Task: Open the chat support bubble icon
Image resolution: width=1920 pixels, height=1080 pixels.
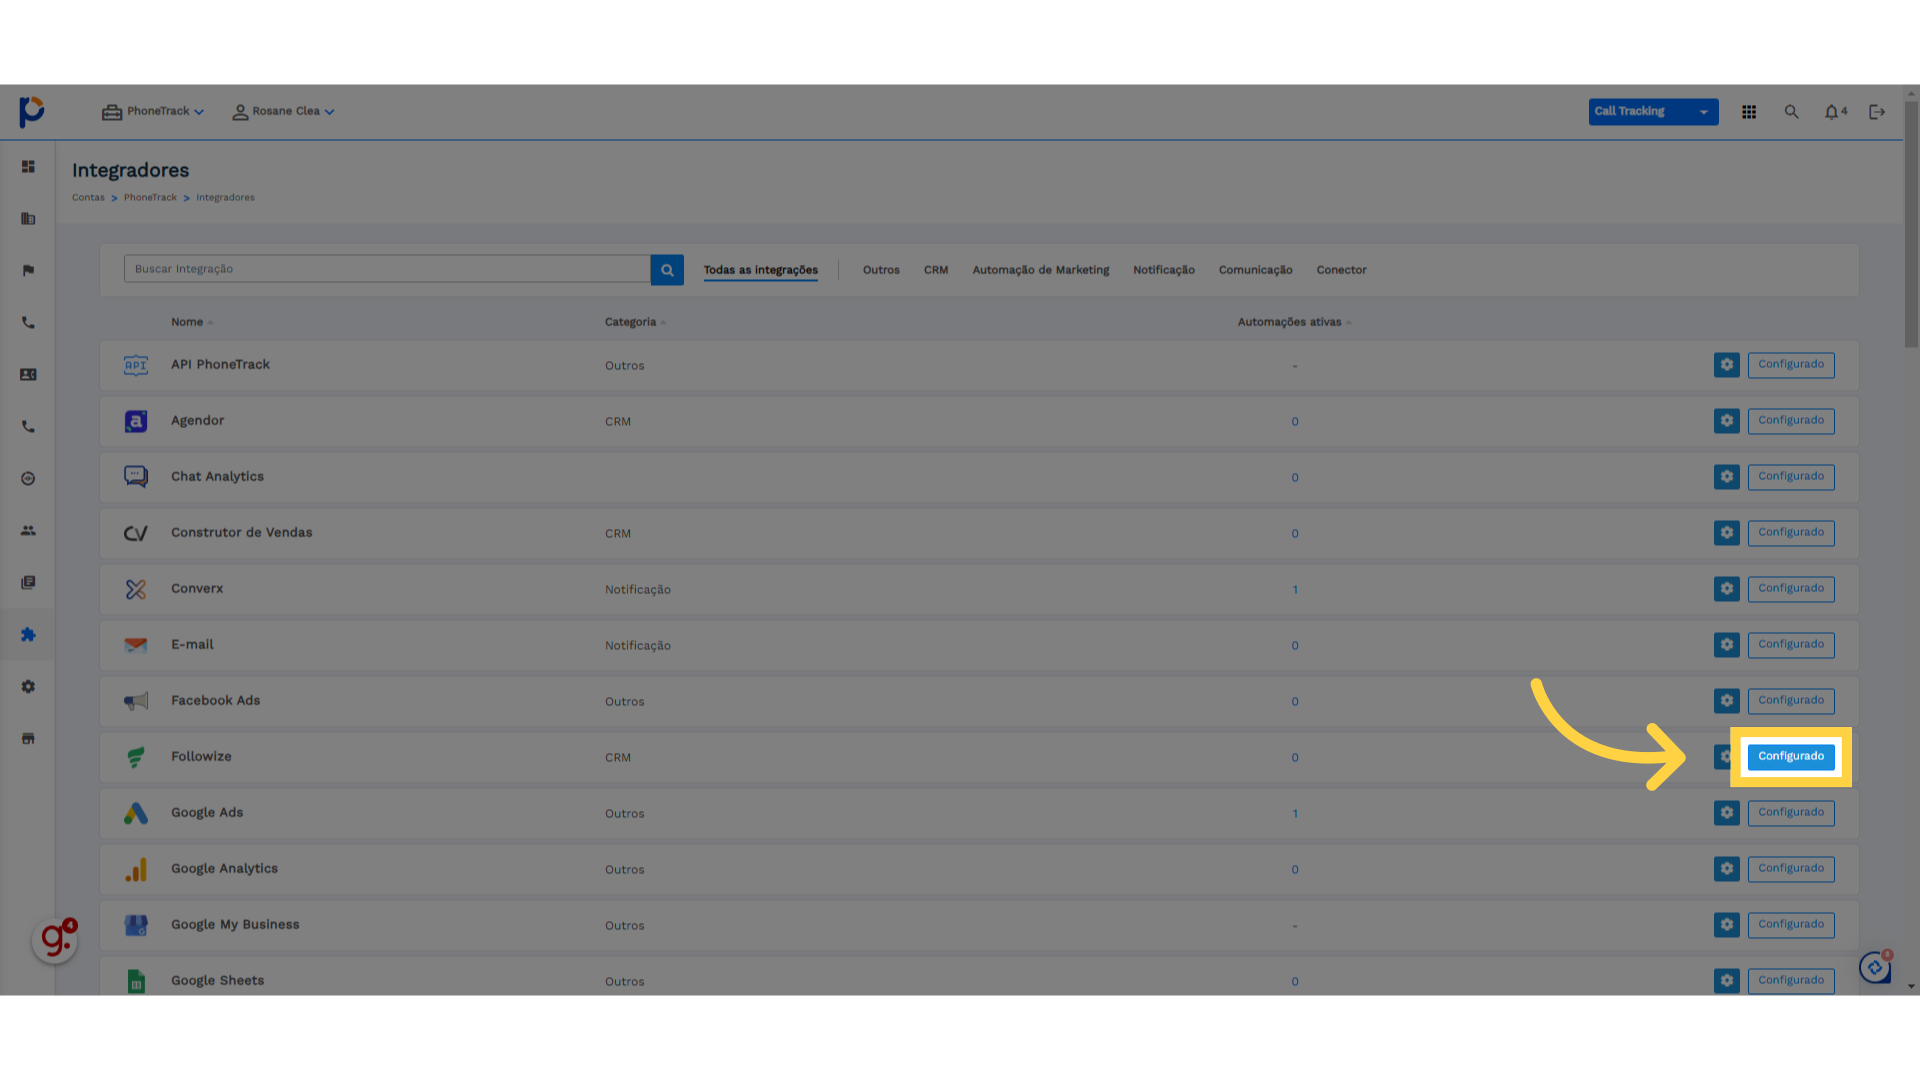Action: click(1875, 967)
